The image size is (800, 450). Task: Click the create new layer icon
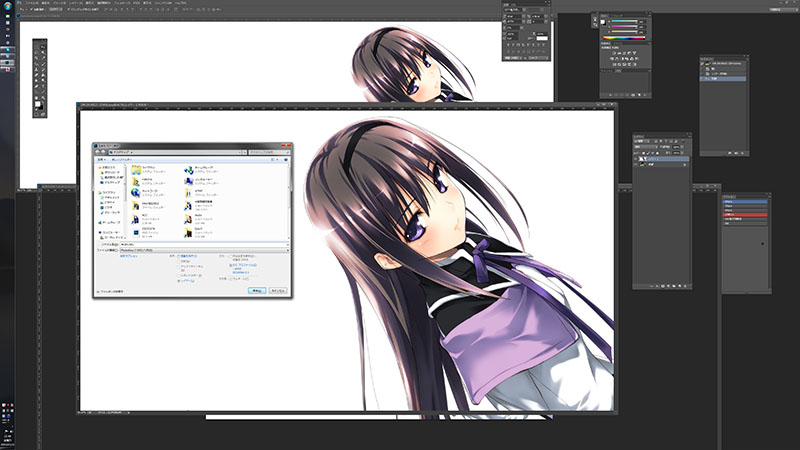coord(680,286)
